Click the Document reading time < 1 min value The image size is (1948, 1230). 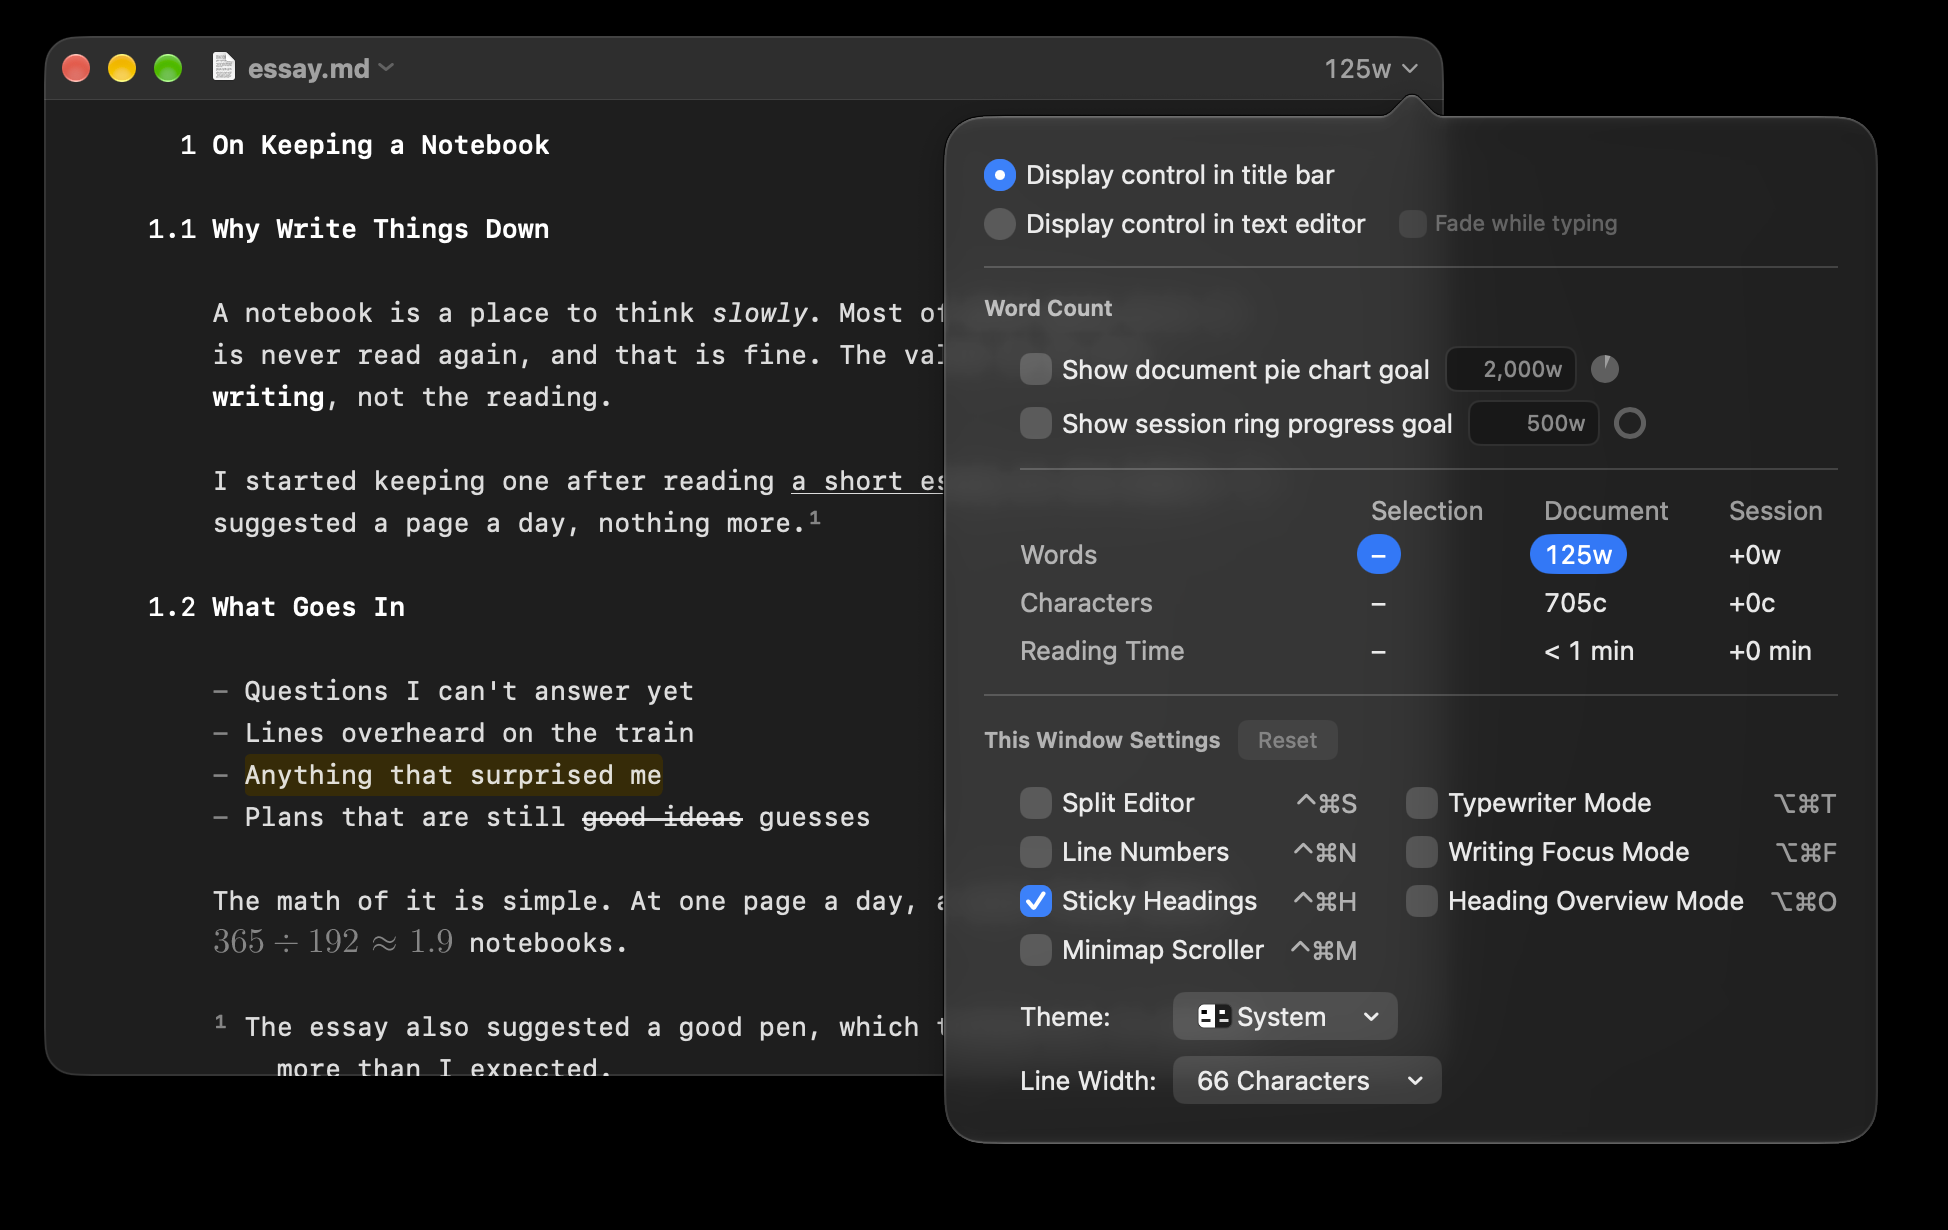1589,651
